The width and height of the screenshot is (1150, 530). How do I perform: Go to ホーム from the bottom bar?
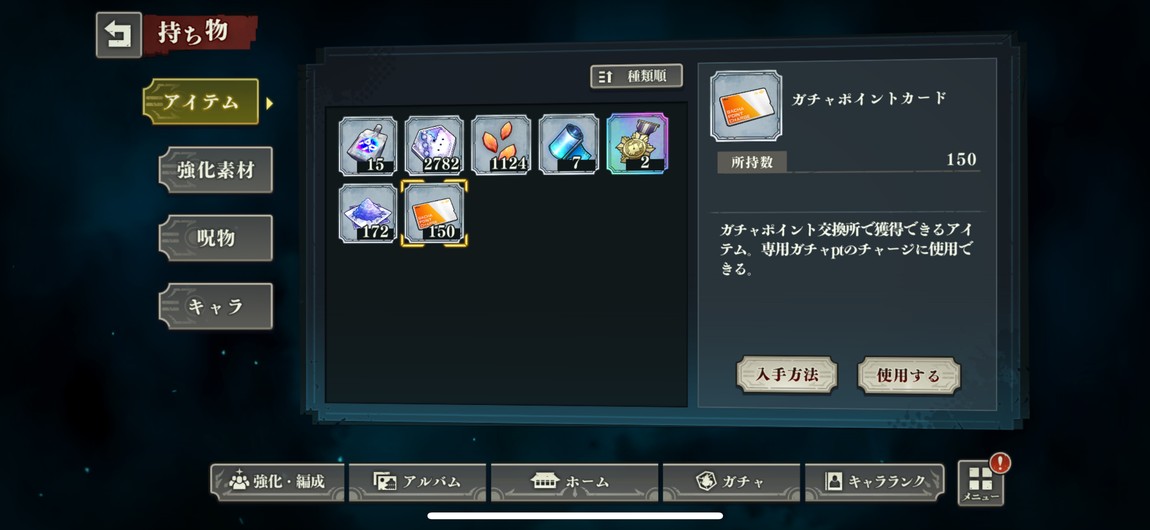(x=574, y=482)
